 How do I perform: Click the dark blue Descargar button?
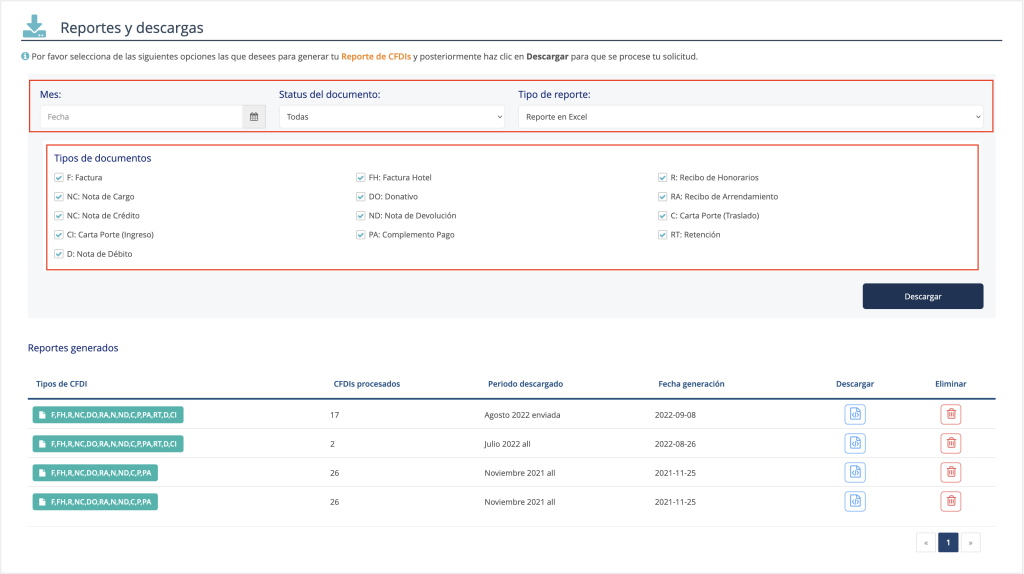923,296
